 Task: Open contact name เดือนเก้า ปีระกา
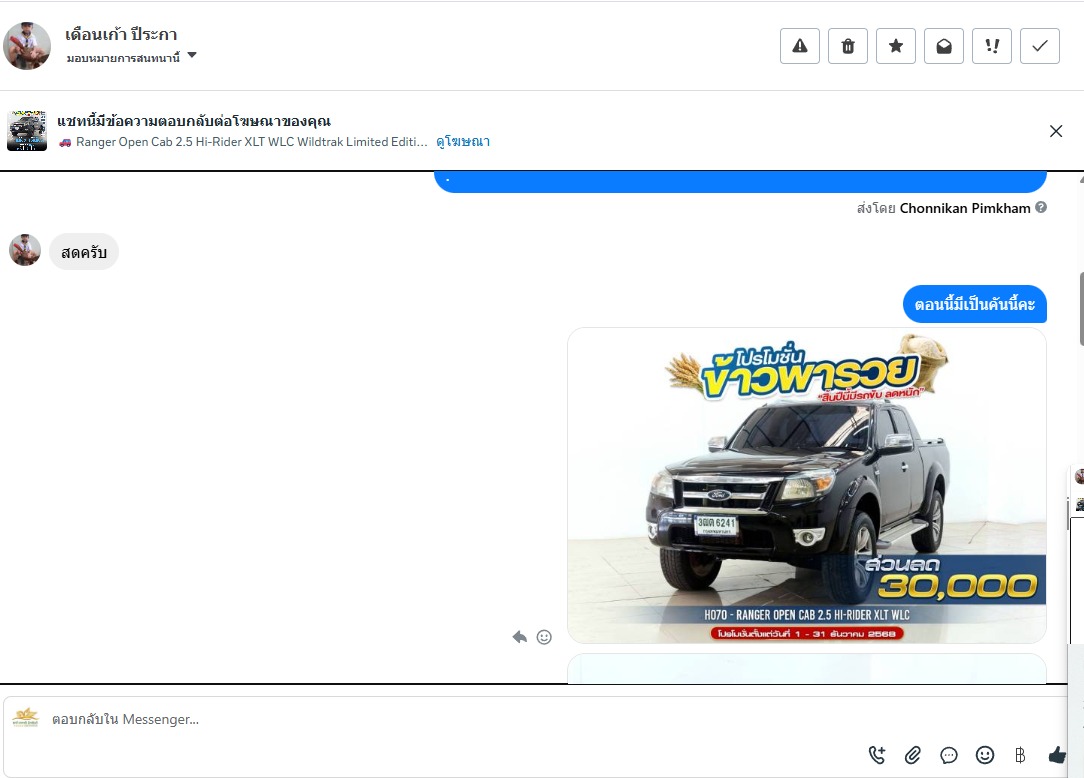click(x=121, y=34)
